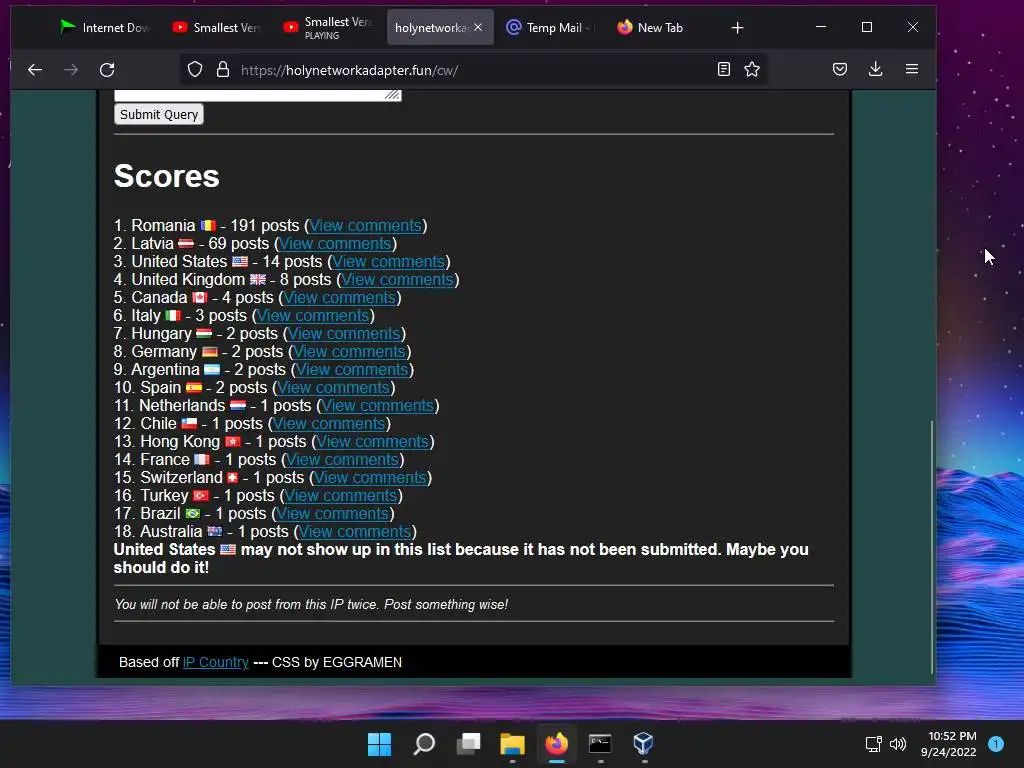View comments for Hungary
Image resolution: width=1024 pixels, height=768 pixels.
344,334
